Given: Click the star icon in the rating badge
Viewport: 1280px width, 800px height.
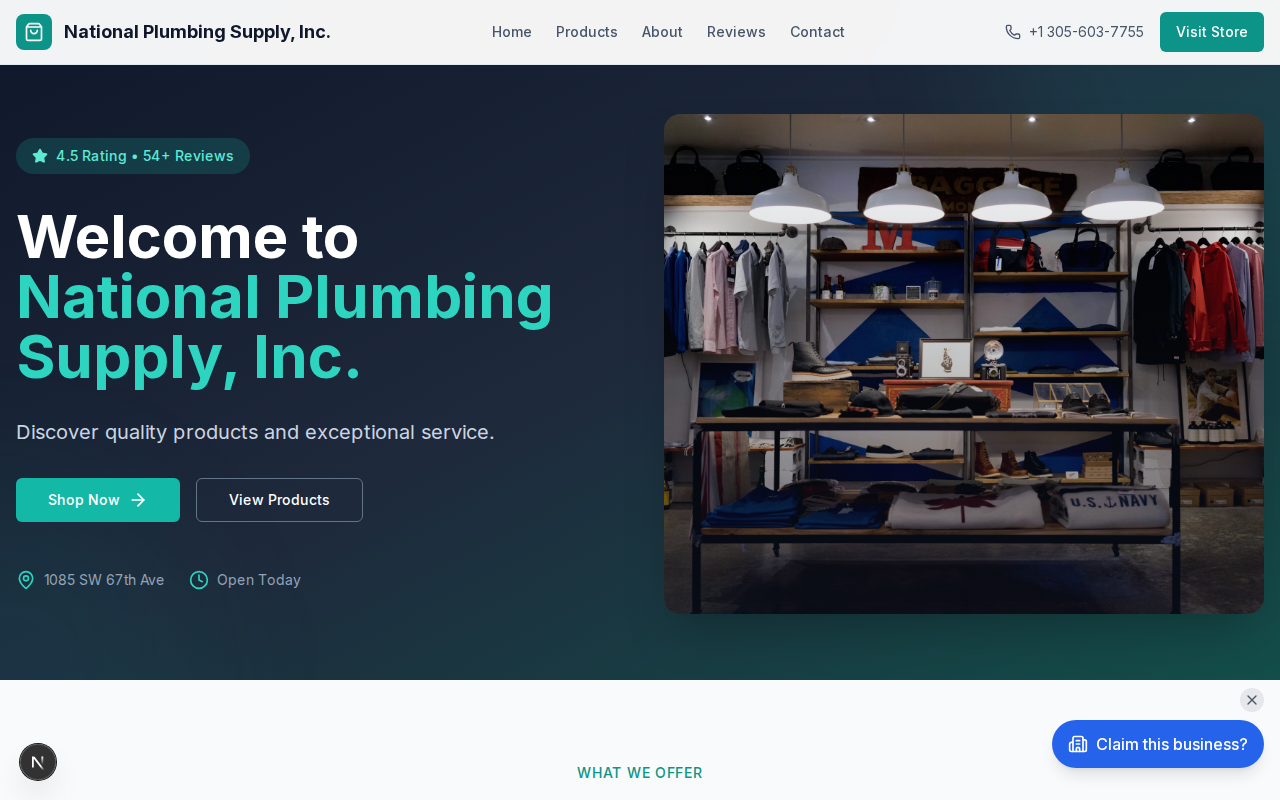Looking at the screenshot, I should click(40, 156).
